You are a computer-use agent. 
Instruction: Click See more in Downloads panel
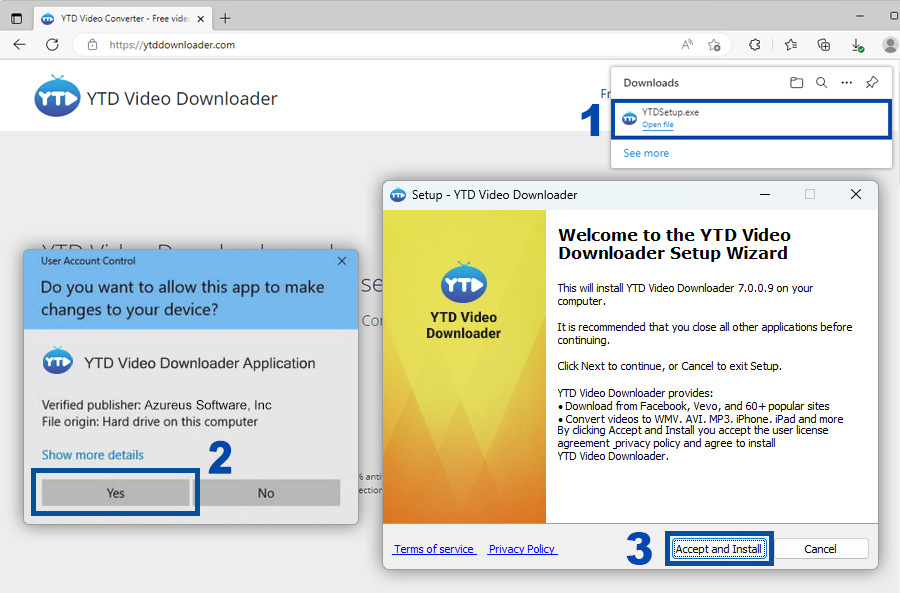(646, 153)
